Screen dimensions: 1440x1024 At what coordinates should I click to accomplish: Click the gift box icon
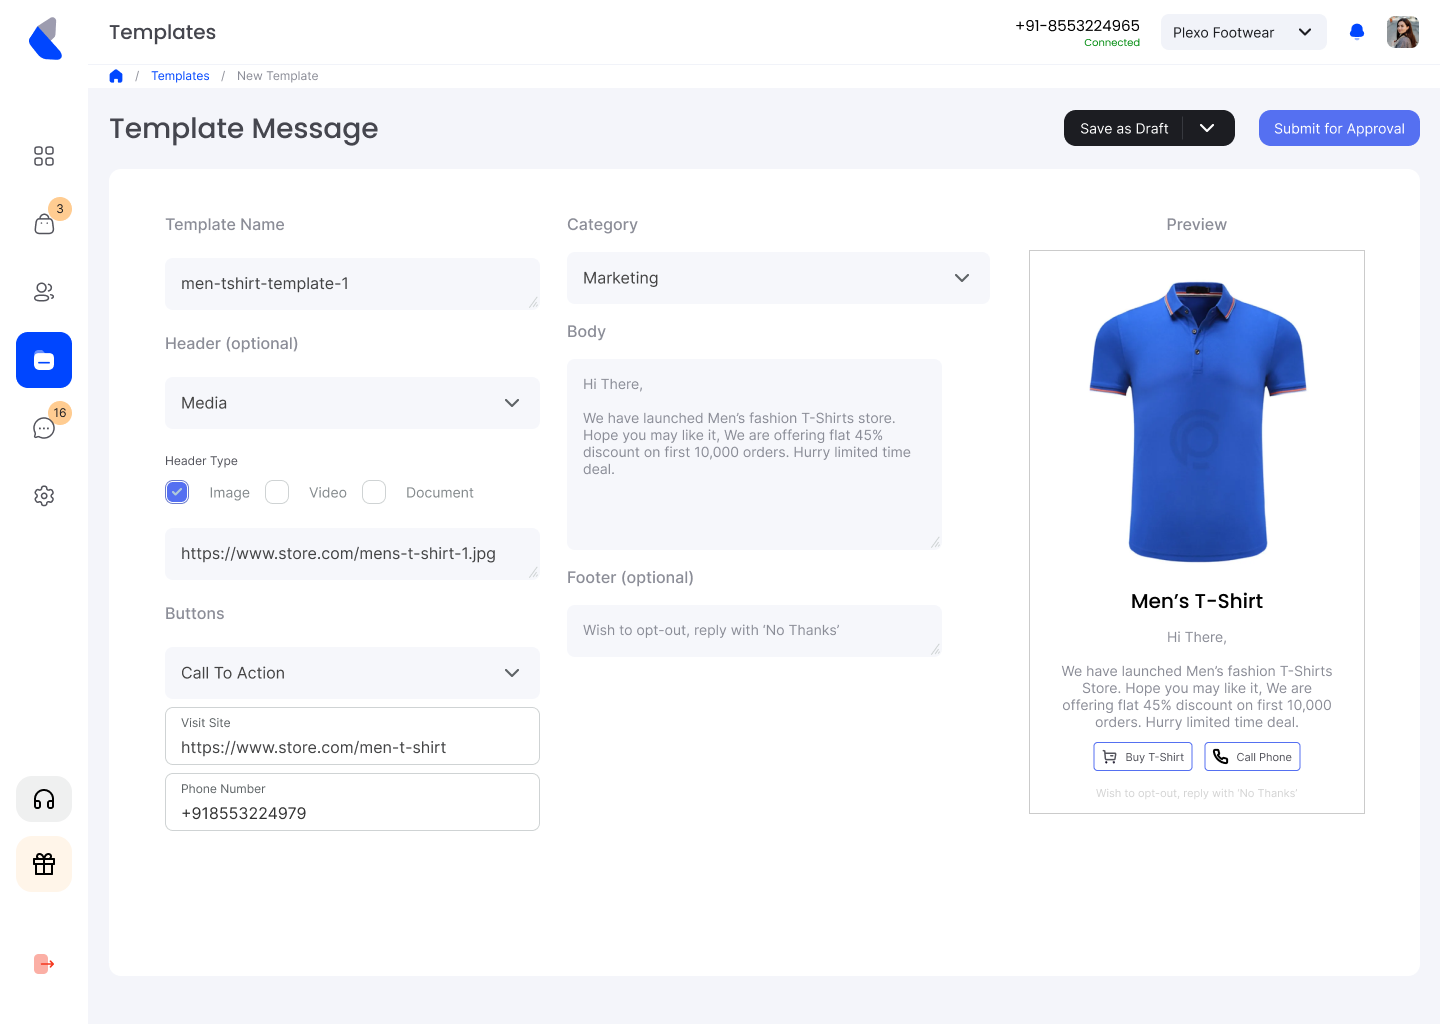pos(44,864)
